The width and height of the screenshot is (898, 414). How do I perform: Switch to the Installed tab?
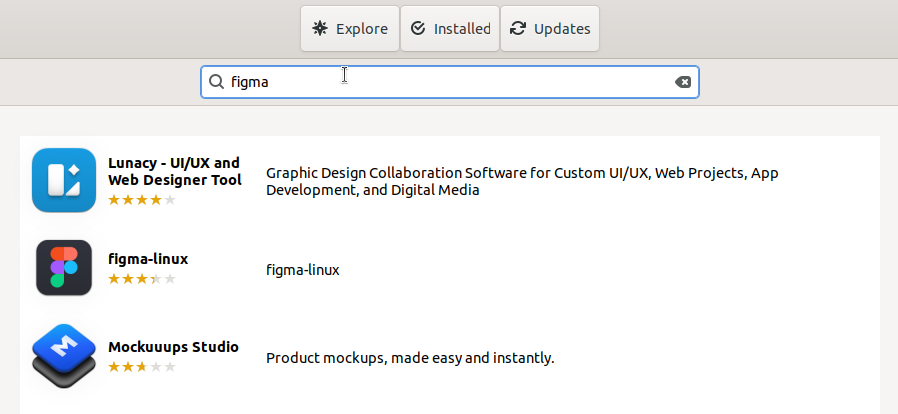pos(450,29)
